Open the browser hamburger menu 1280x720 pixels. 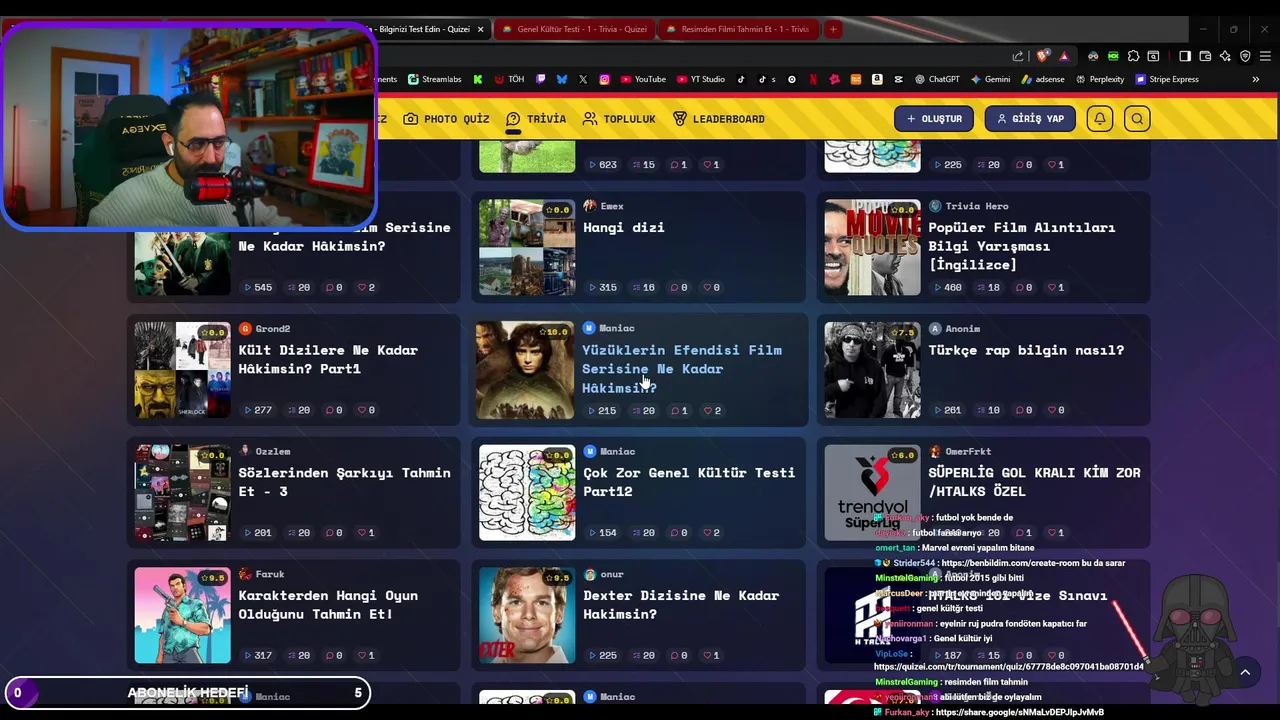coord(1265,56)
